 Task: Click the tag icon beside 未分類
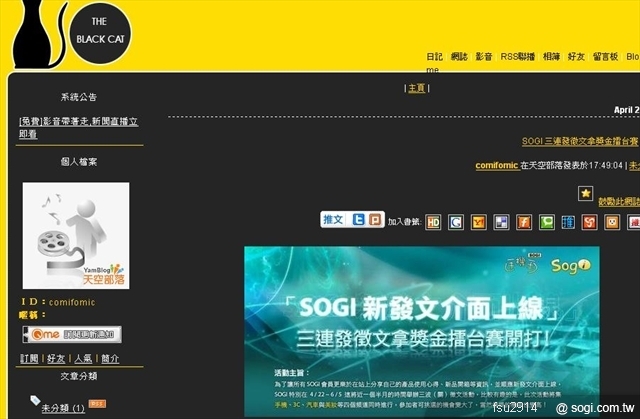click(35, 400)
